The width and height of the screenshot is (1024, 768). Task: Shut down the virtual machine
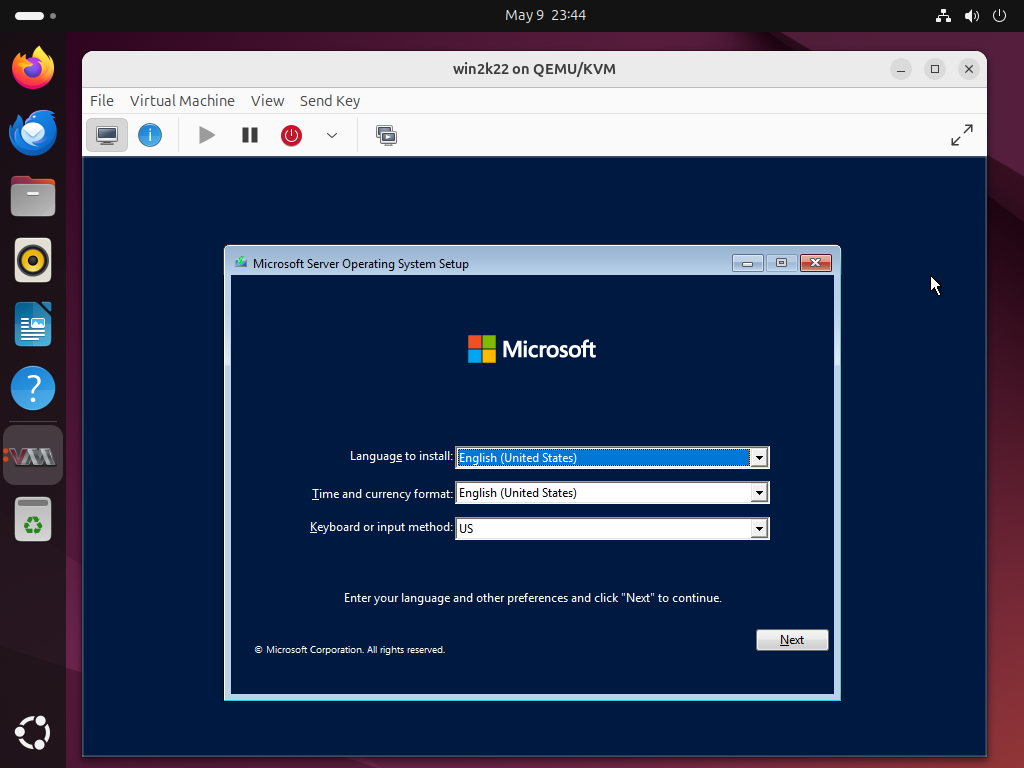[291, 135]
